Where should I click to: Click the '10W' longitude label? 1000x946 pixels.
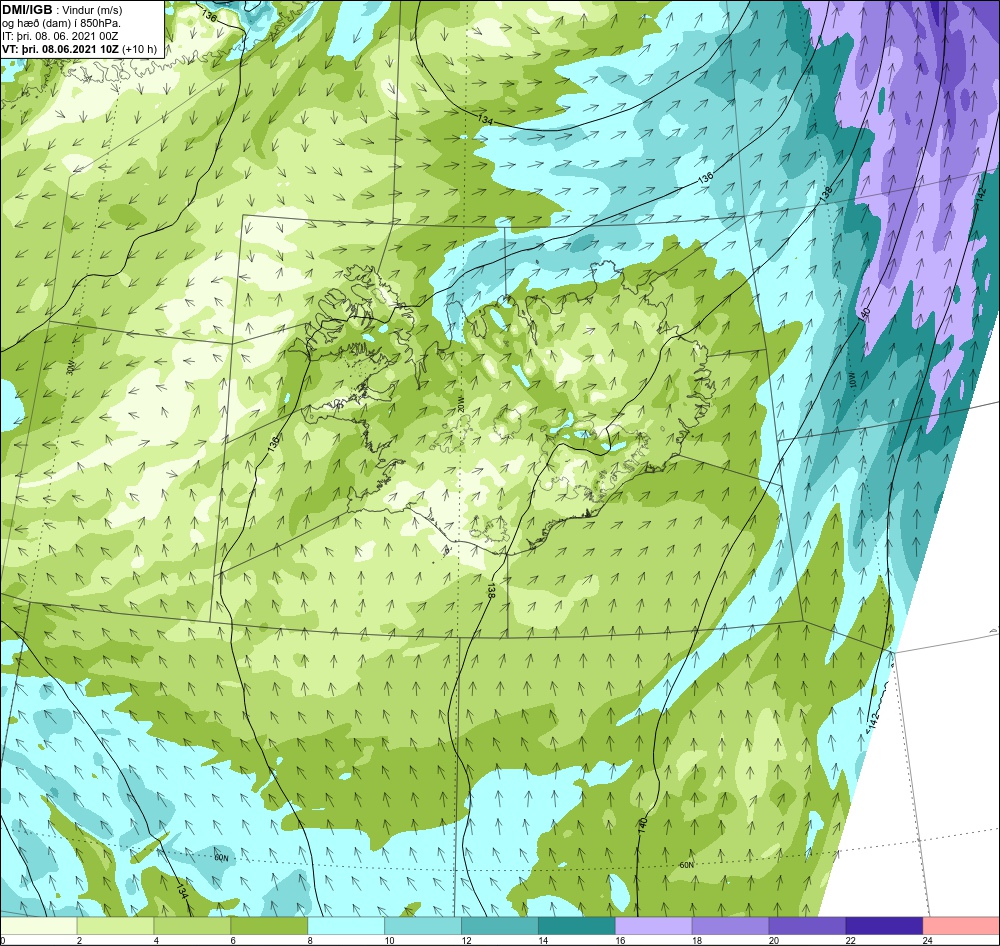pos(852,381)
